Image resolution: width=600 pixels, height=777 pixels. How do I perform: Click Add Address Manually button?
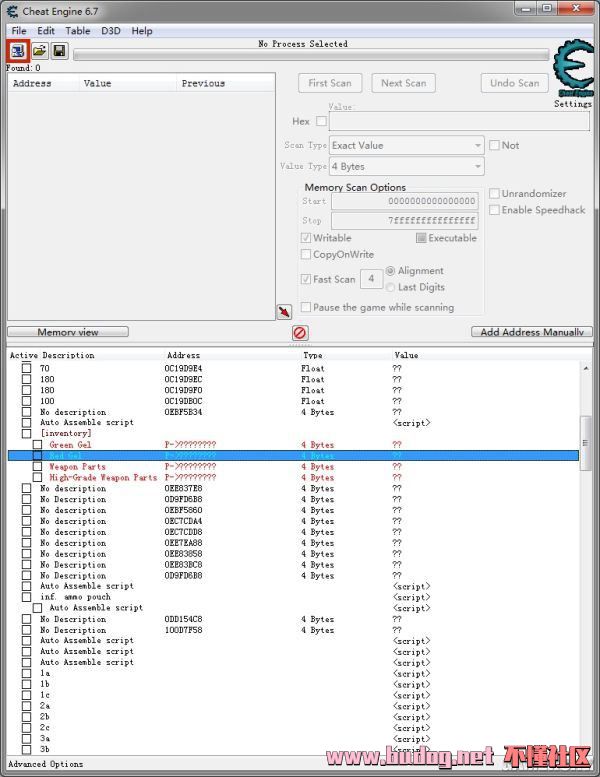(x=532, y=332)
